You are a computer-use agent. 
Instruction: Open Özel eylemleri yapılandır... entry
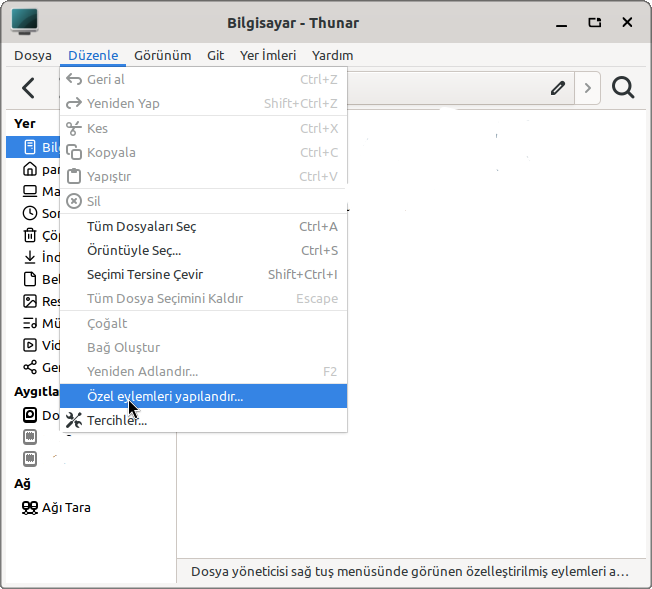(x=165, y=396)
